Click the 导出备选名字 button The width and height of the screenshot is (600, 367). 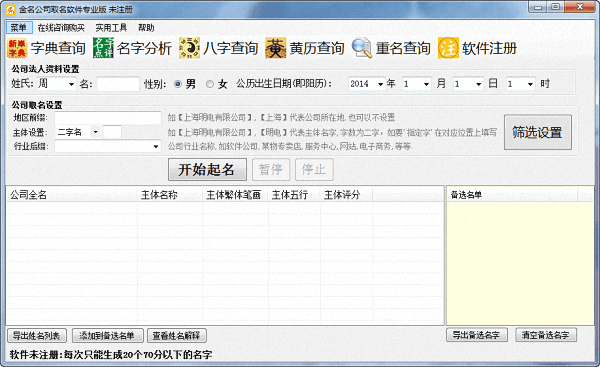click(x=476, y=335)
